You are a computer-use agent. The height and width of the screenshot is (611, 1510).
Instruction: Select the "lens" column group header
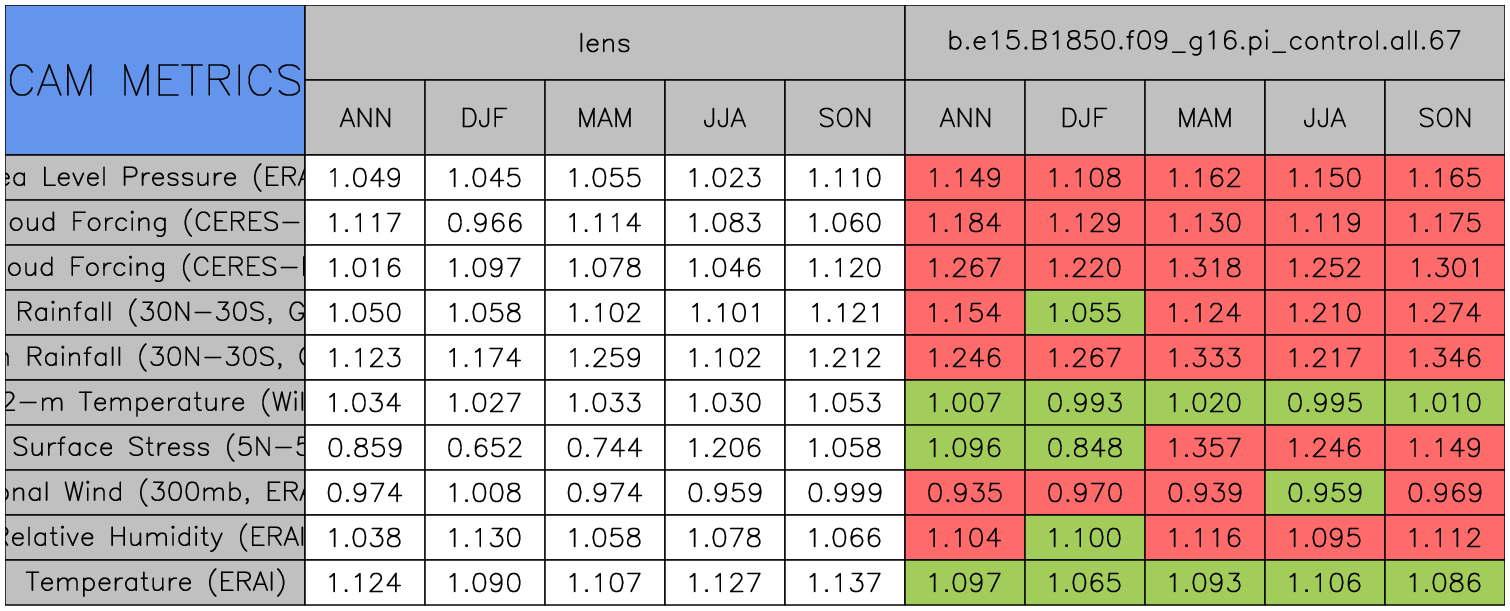click(604, 43)
